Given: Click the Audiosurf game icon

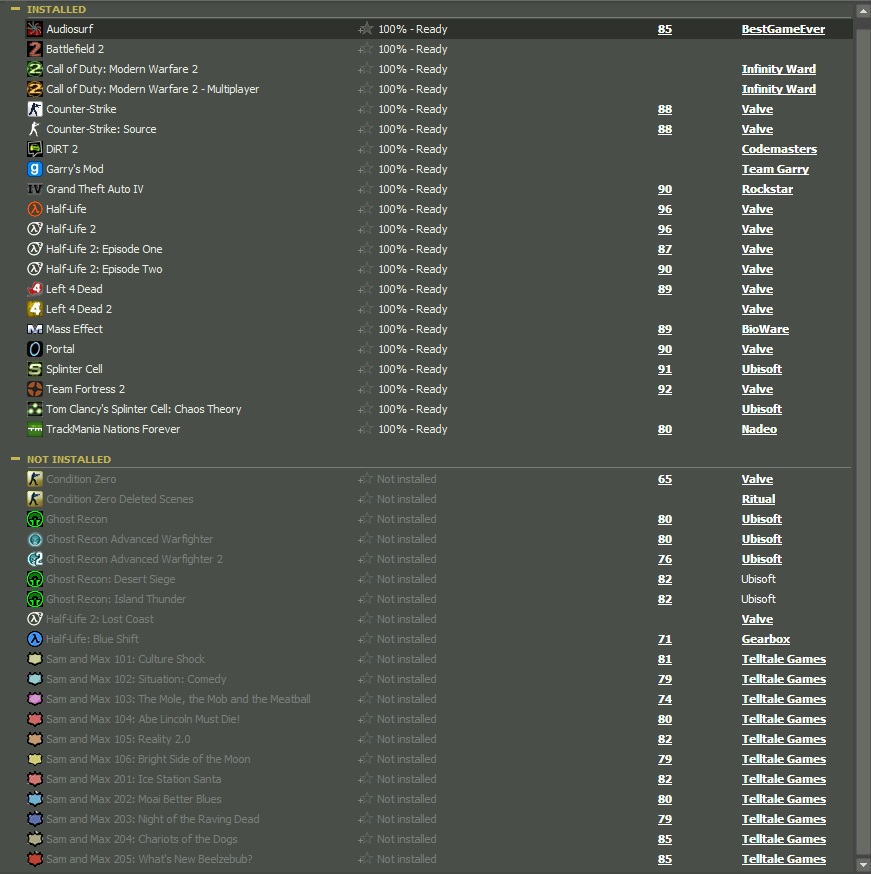Looking at the screenshot, I should coord(35,29).
